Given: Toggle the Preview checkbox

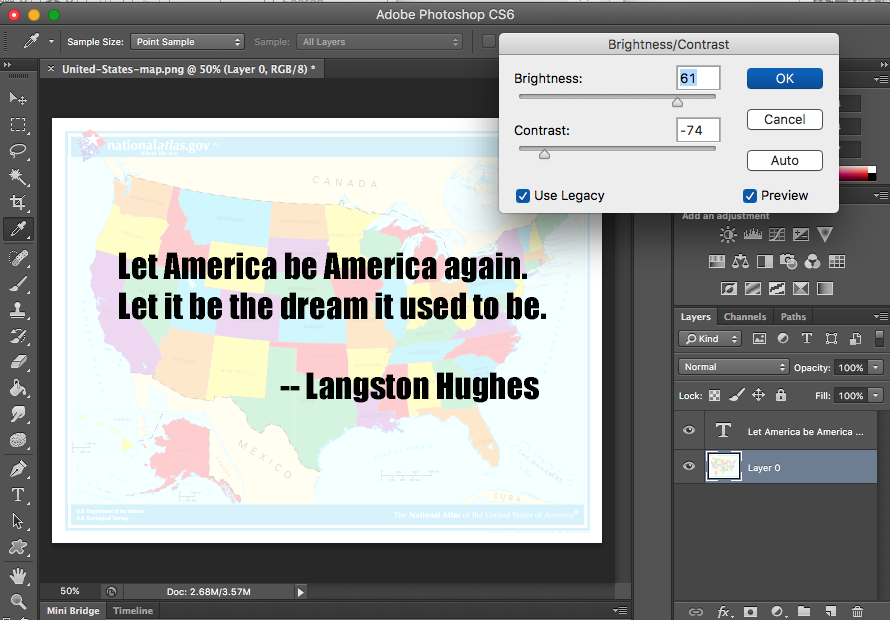Looking at the screenshot, I should point(750,196).
